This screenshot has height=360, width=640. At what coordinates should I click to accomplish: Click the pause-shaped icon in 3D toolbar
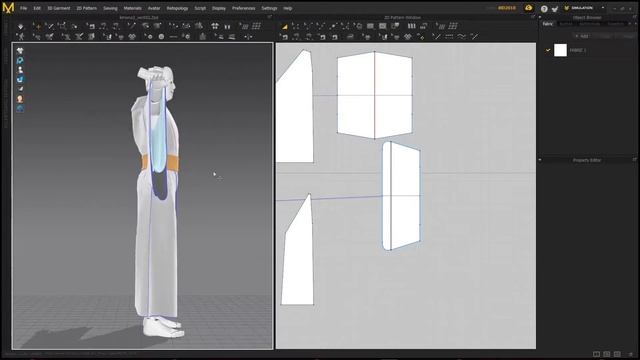227,27
